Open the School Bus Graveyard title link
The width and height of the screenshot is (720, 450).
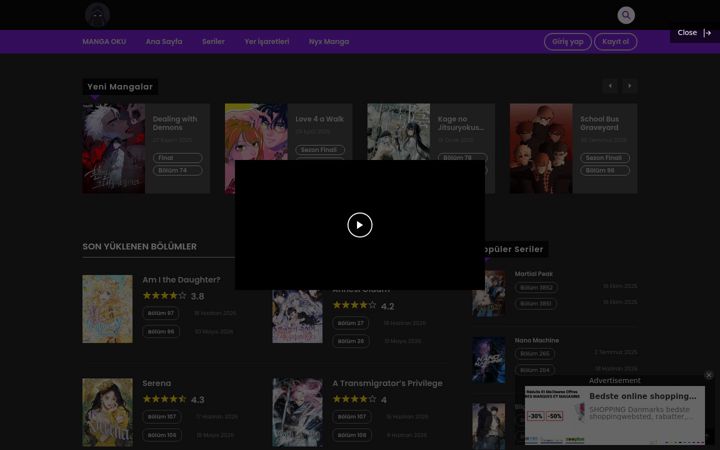click(x=599, y=123)
